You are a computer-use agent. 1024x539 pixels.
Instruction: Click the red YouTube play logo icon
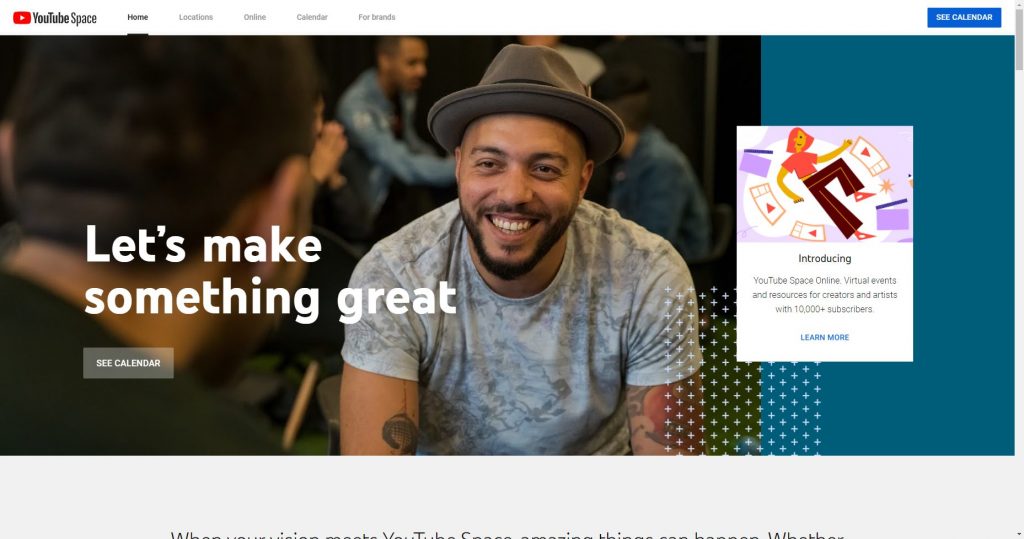pyautogui.click(x=22, y=18)
